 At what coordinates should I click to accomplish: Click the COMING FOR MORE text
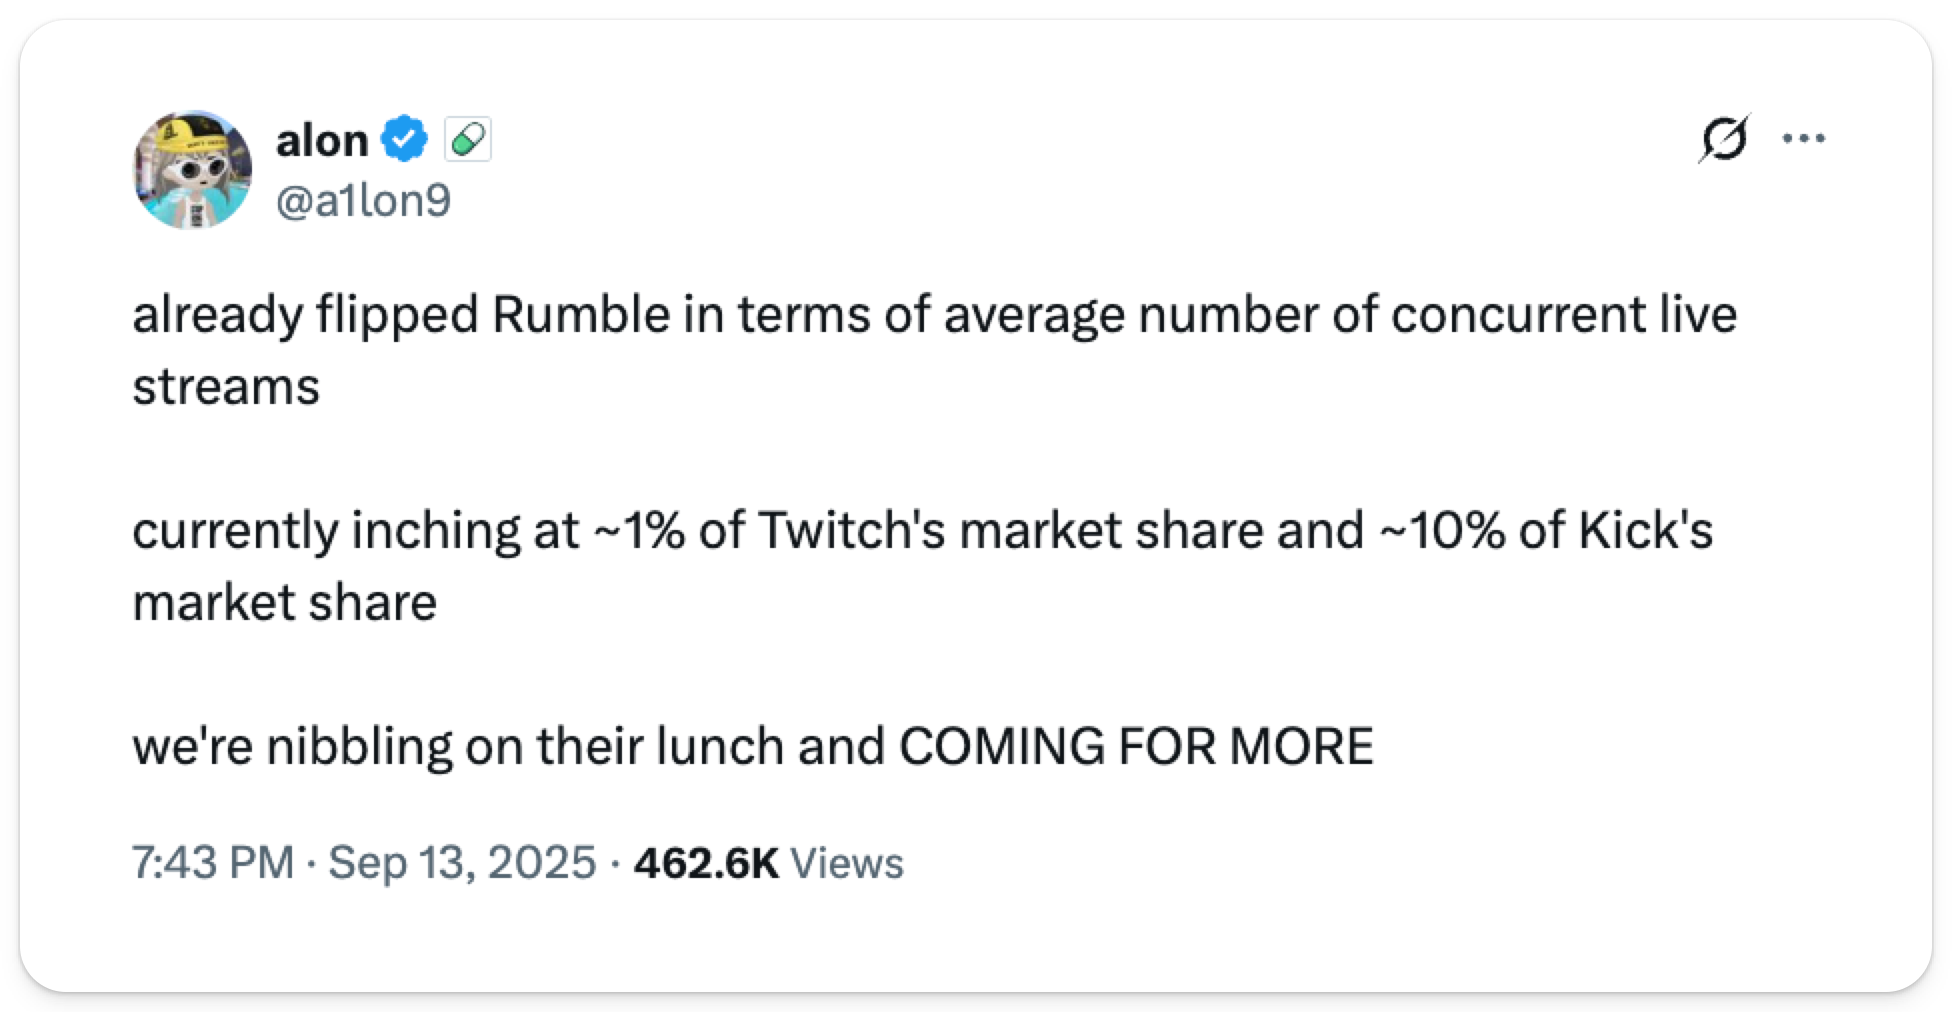click(1136, 746)
